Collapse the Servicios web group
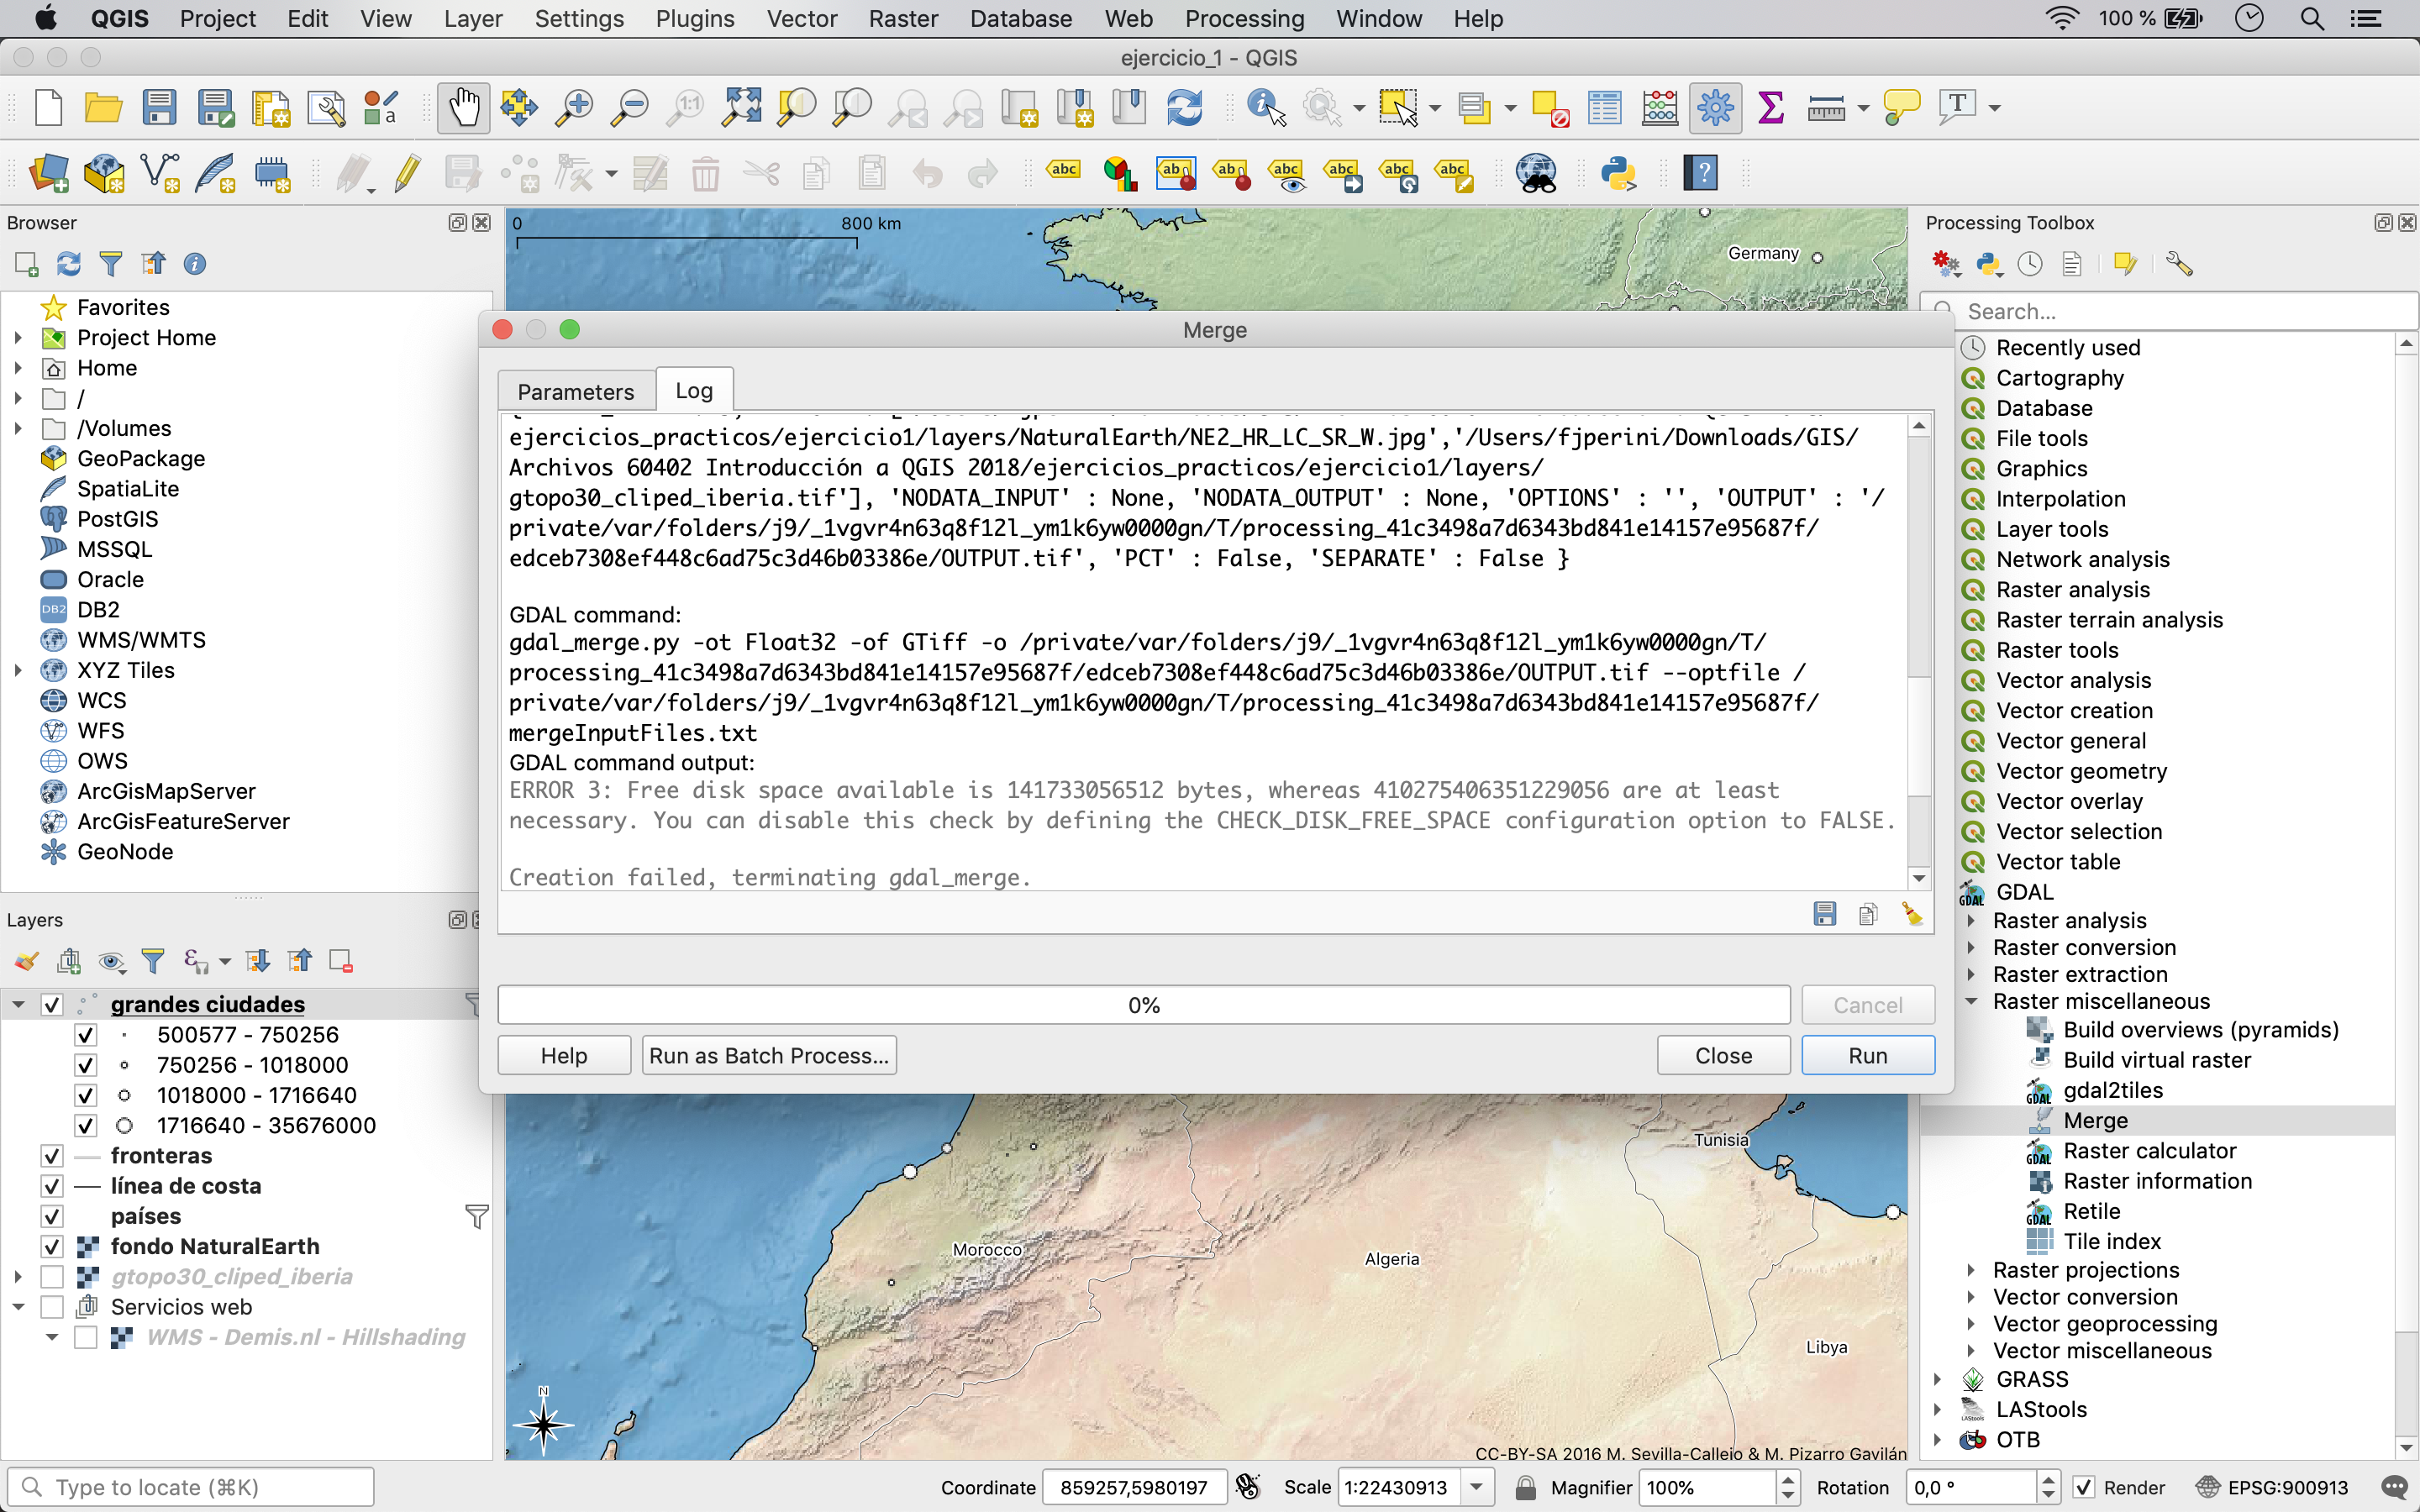Image resolution: width=2420 pixels, height=1512 pixels. point(18,1307)
